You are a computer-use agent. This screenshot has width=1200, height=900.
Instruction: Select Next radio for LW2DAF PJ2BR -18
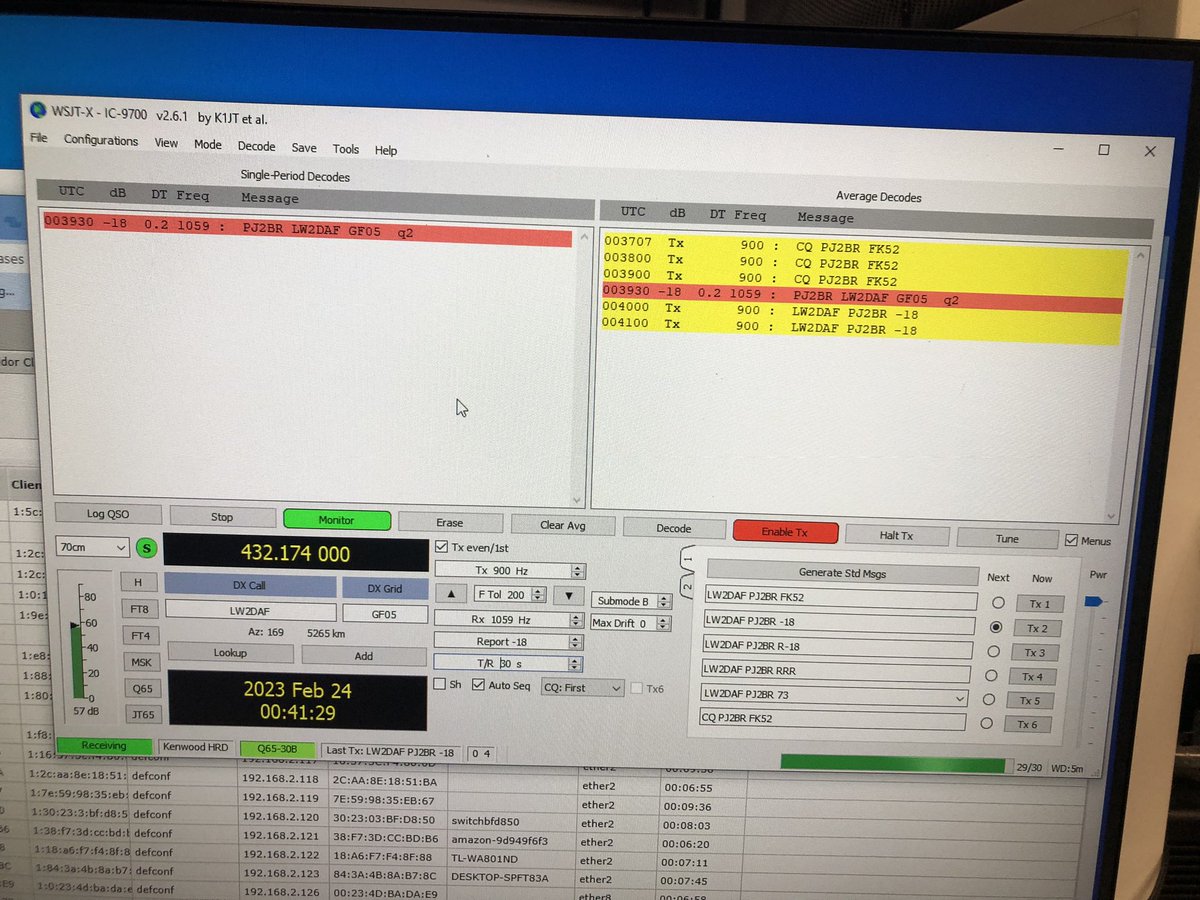[x=995, y=627]
